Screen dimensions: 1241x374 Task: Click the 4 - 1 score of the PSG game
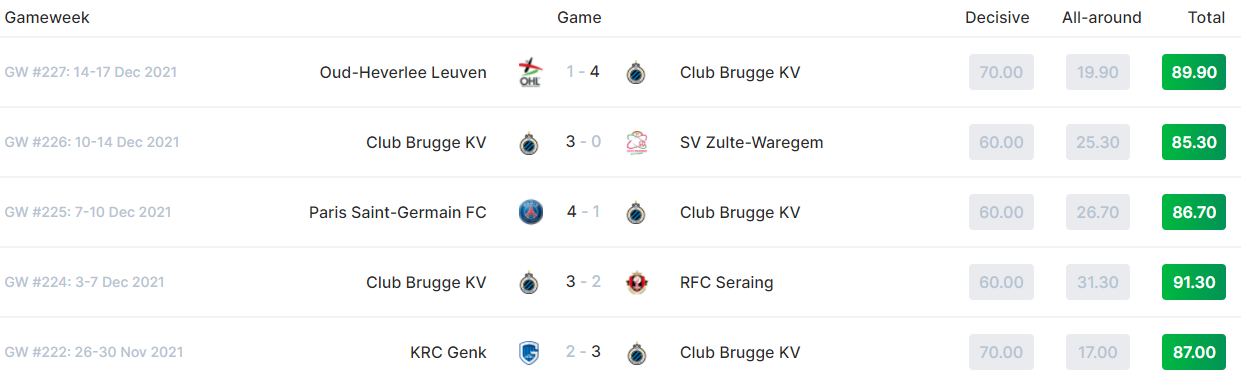[583, 212]
